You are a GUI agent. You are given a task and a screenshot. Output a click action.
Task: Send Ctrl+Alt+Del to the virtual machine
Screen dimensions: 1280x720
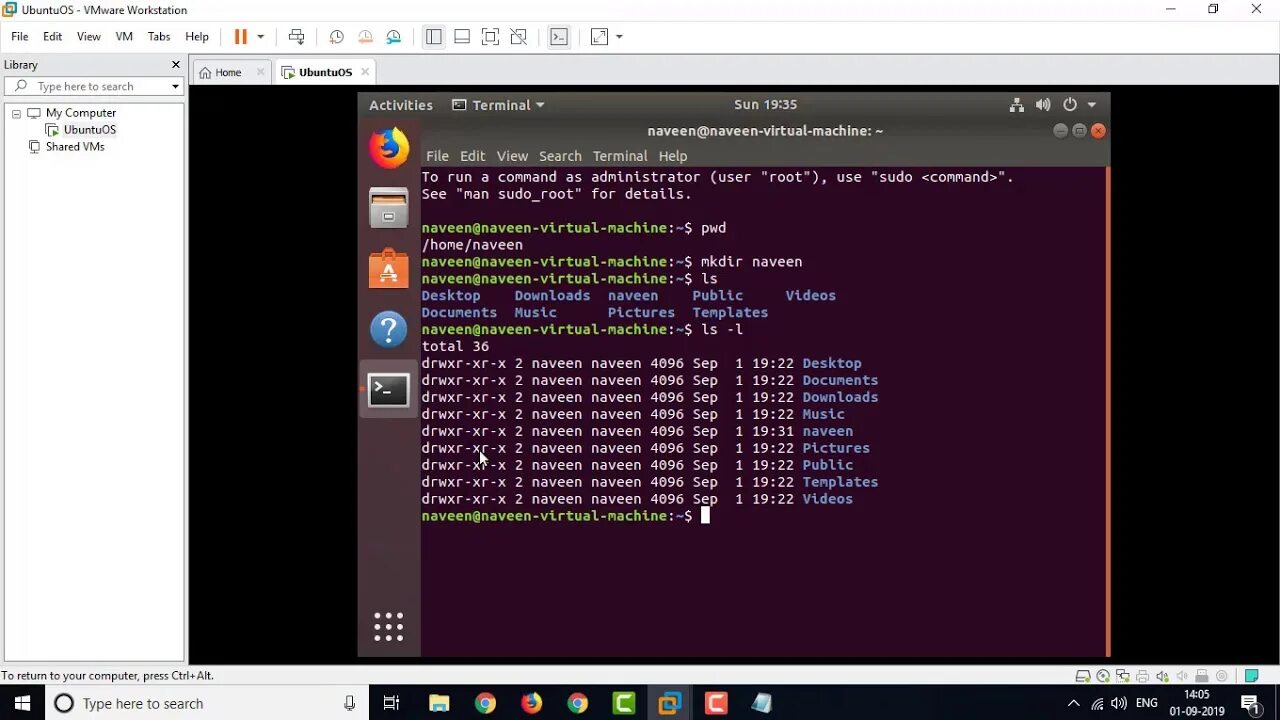296,37
